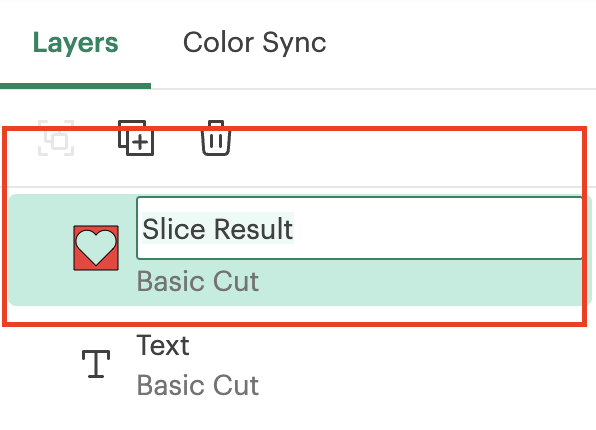Click the heart cutout in the thumbnail

pos(96,246)
